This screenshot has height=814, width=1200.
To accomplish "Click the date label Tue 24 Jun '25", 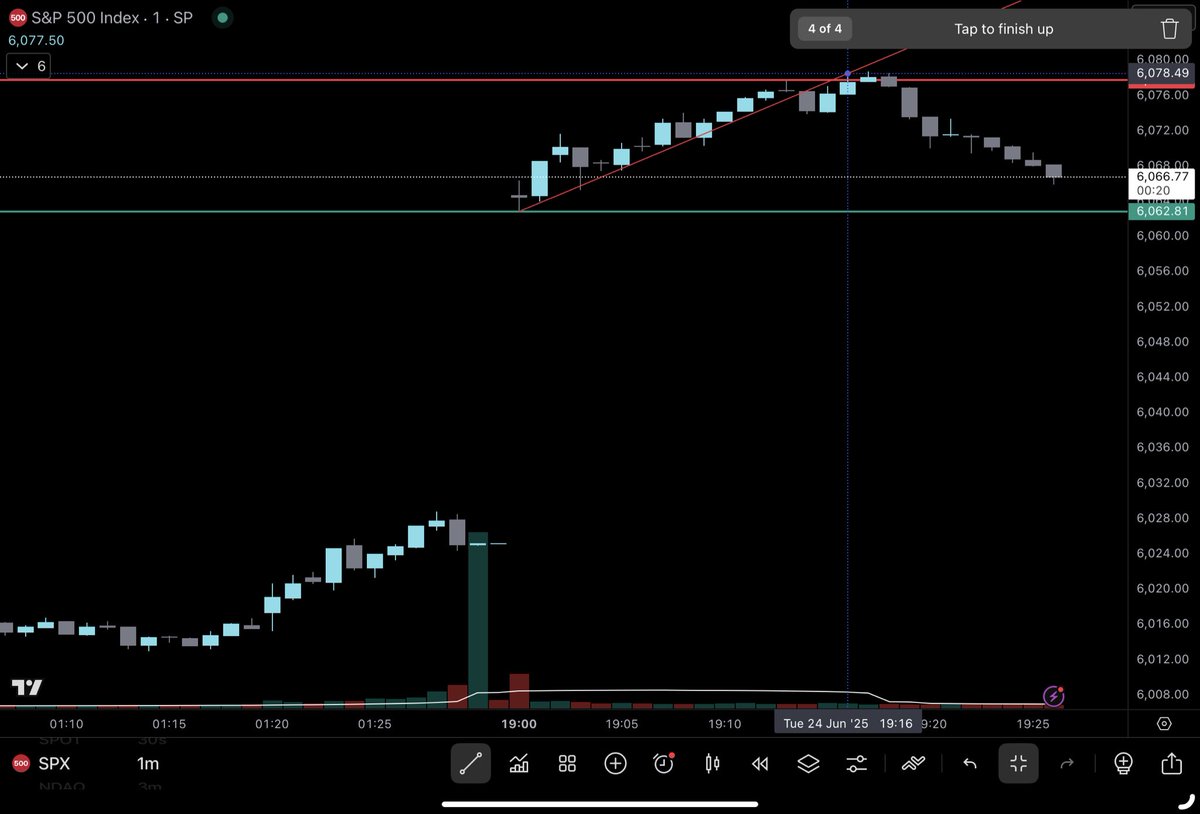I will pyautogui.click(x=826, y=723).
